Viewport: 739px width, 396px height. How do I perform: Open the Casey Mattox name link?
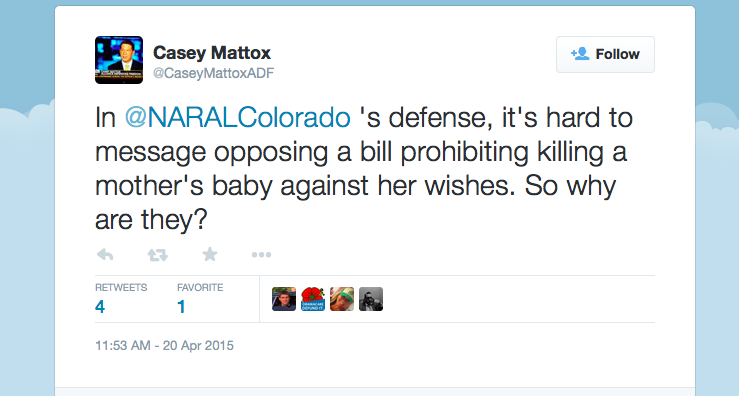point(212,52)
